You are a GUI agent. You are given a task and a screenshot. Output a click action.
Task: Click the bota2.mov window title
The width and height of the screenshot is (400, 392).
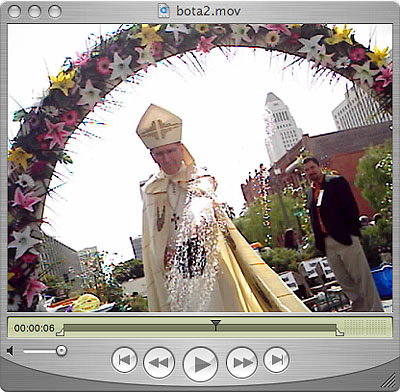point(208,11)
